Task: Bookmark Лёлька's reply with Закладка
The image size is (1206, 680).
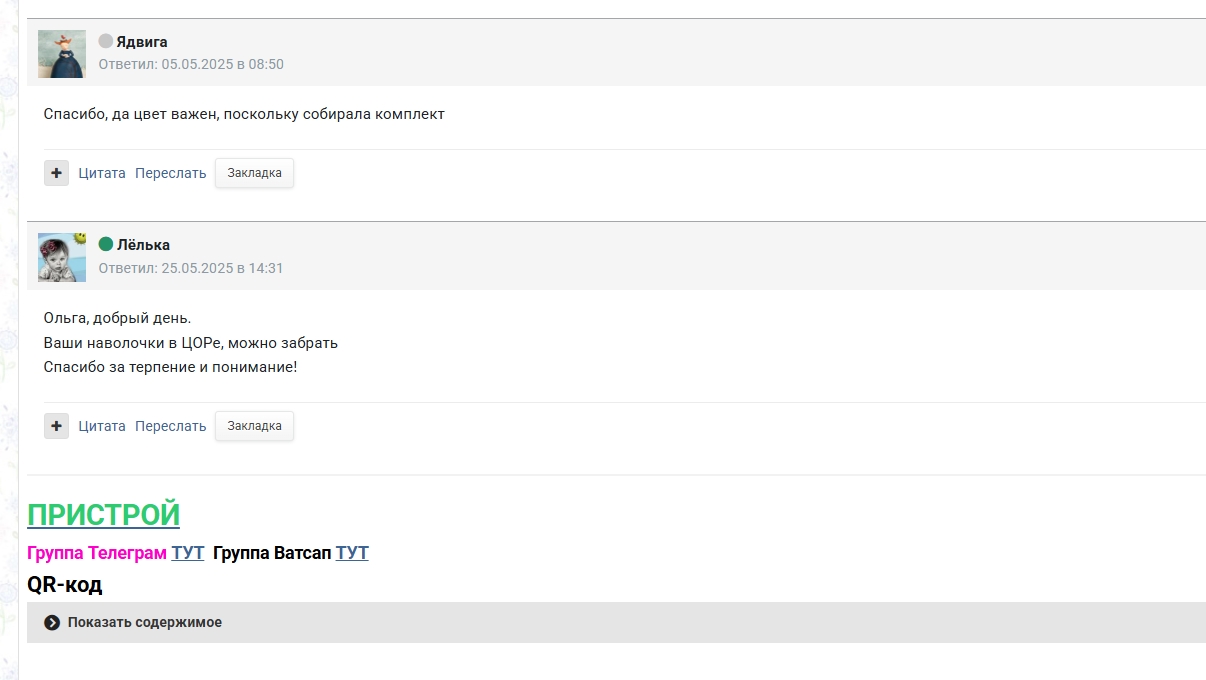Action: (x=254, y=426)
